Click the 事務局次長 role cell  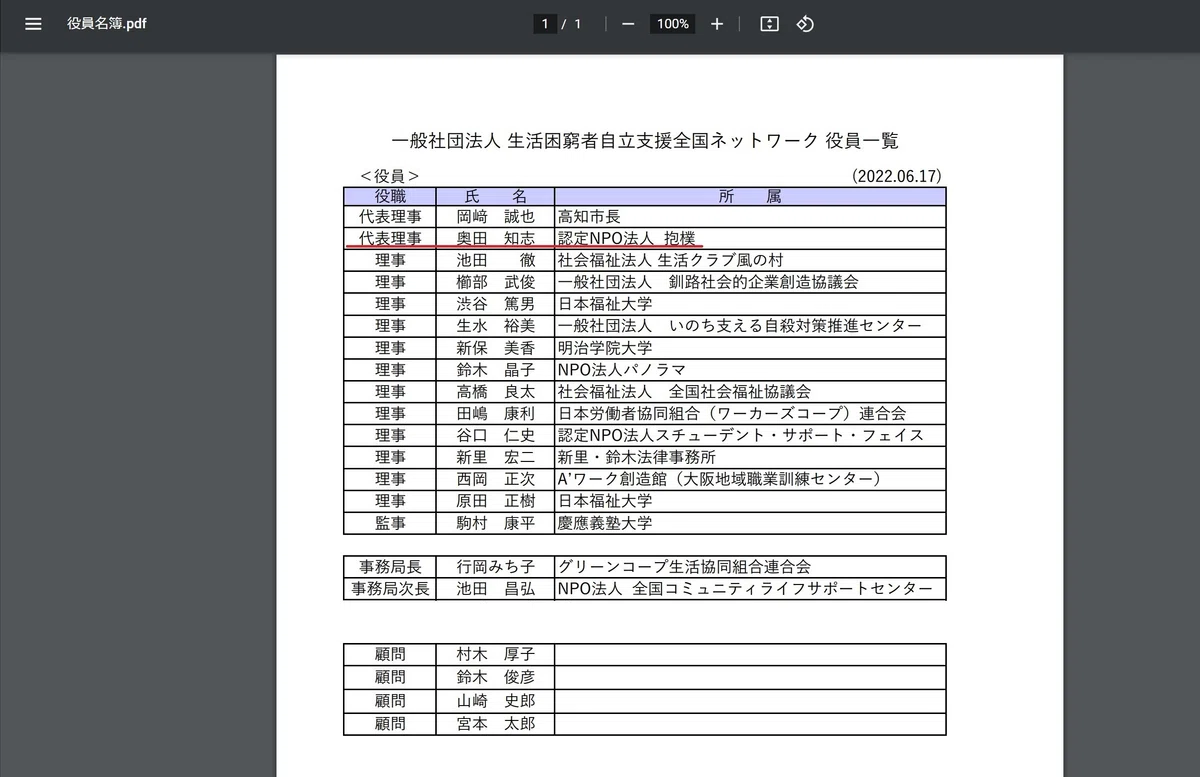390,589
